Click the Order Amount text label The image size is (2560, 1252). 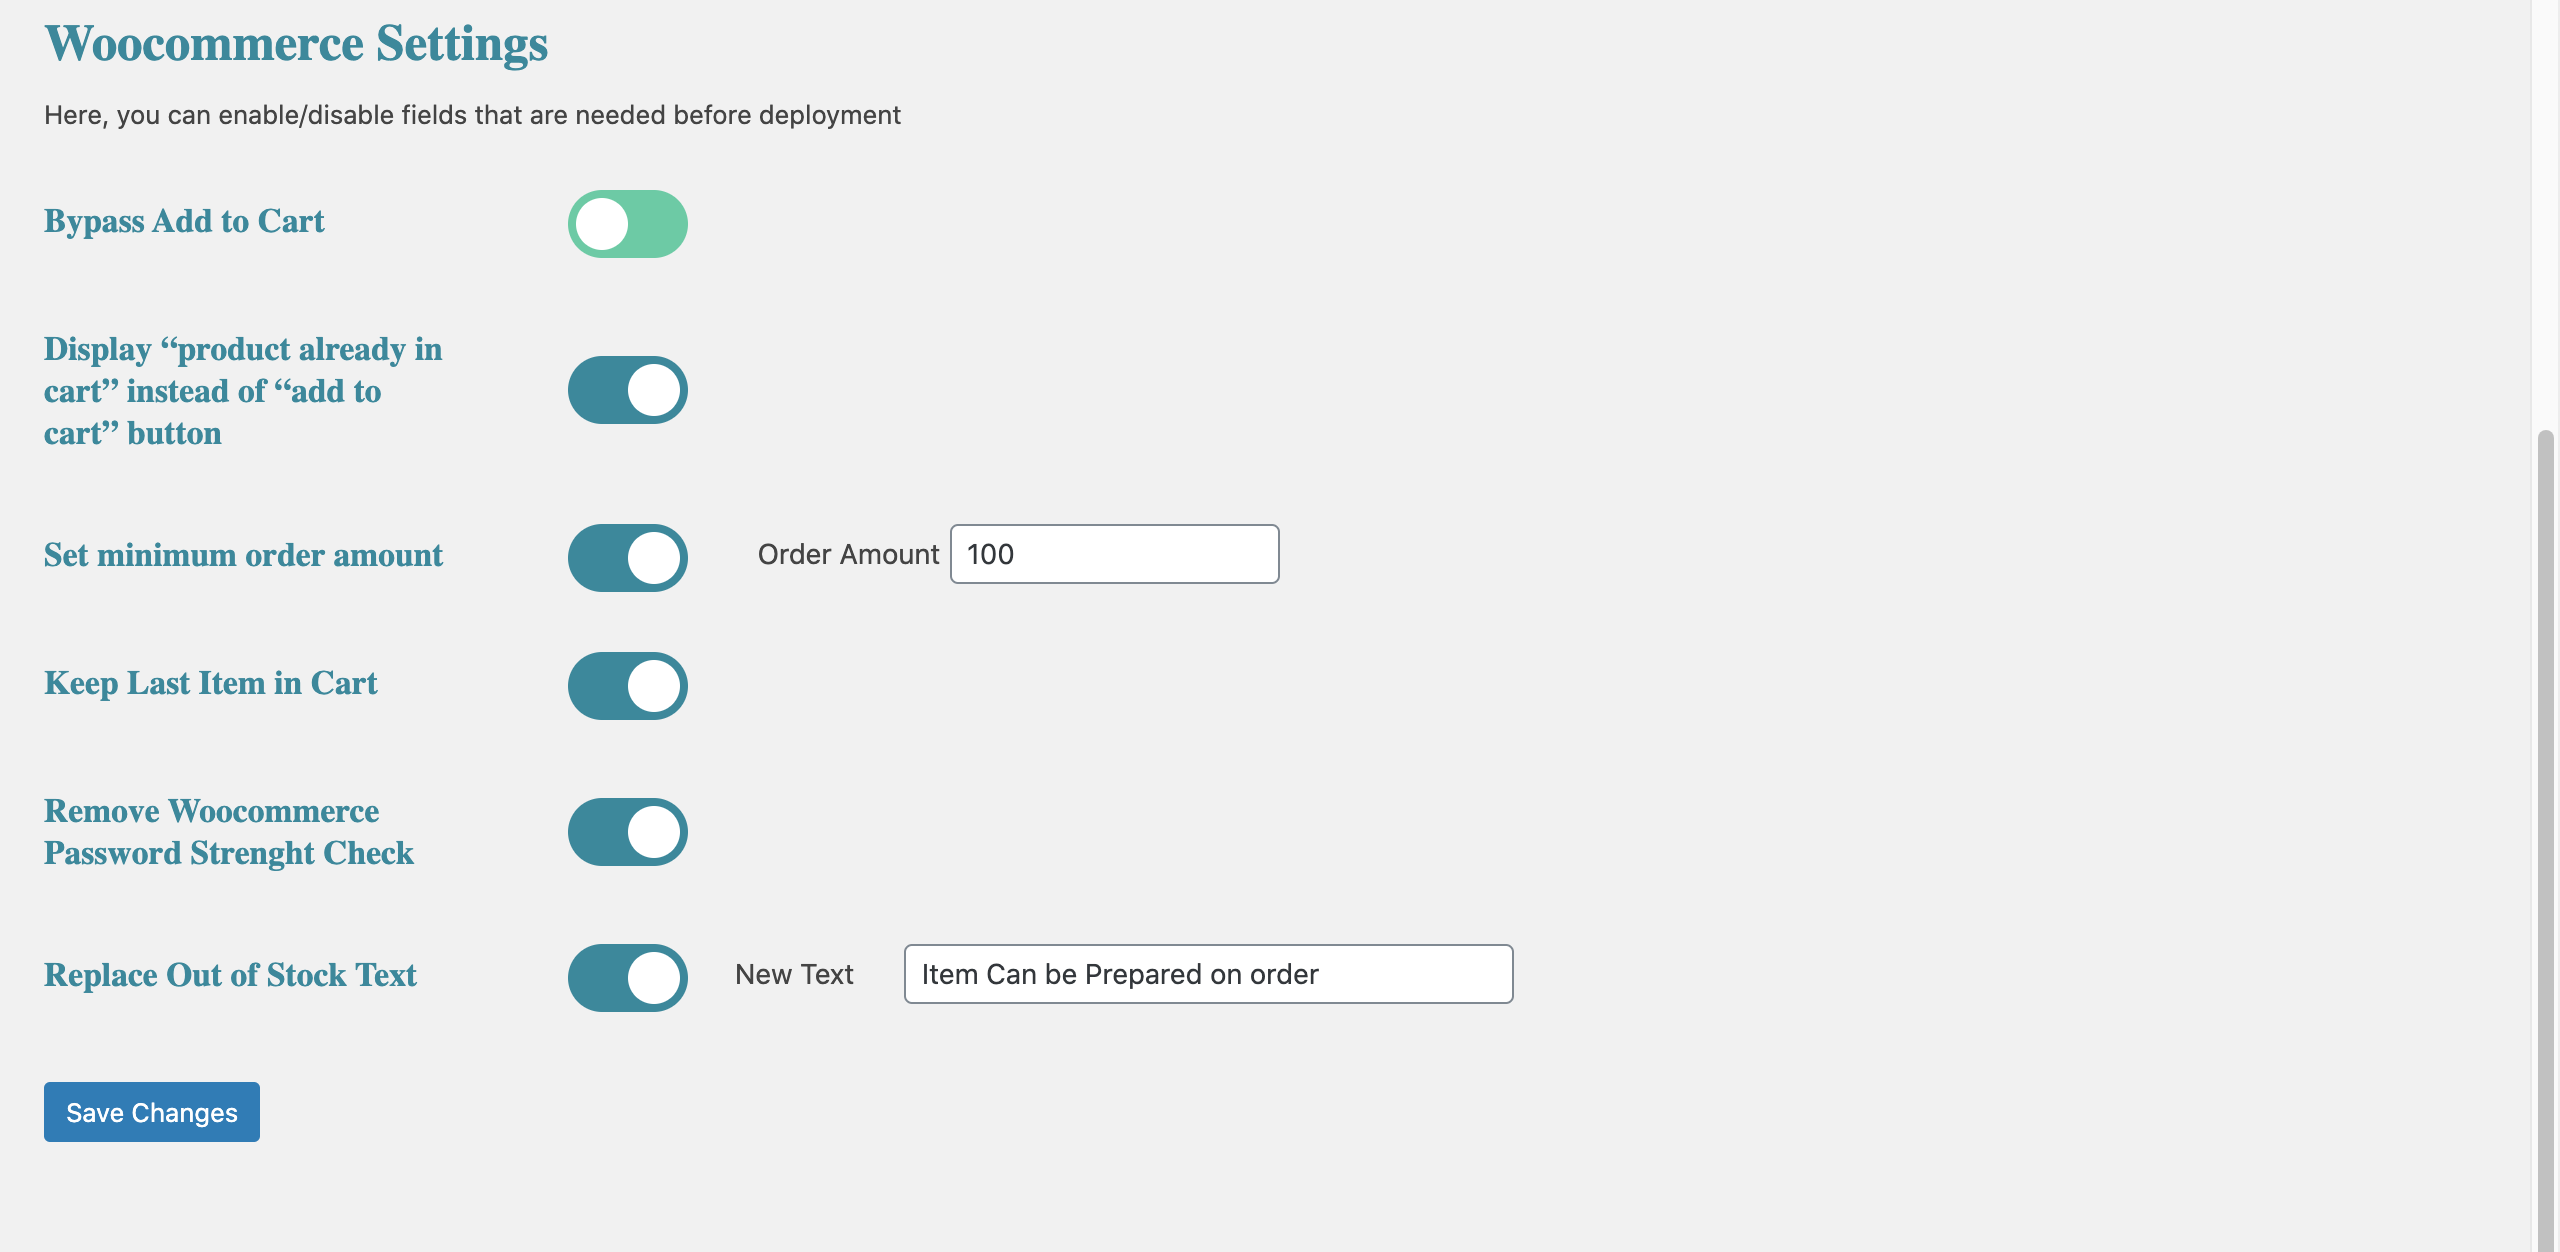[848, 554]
